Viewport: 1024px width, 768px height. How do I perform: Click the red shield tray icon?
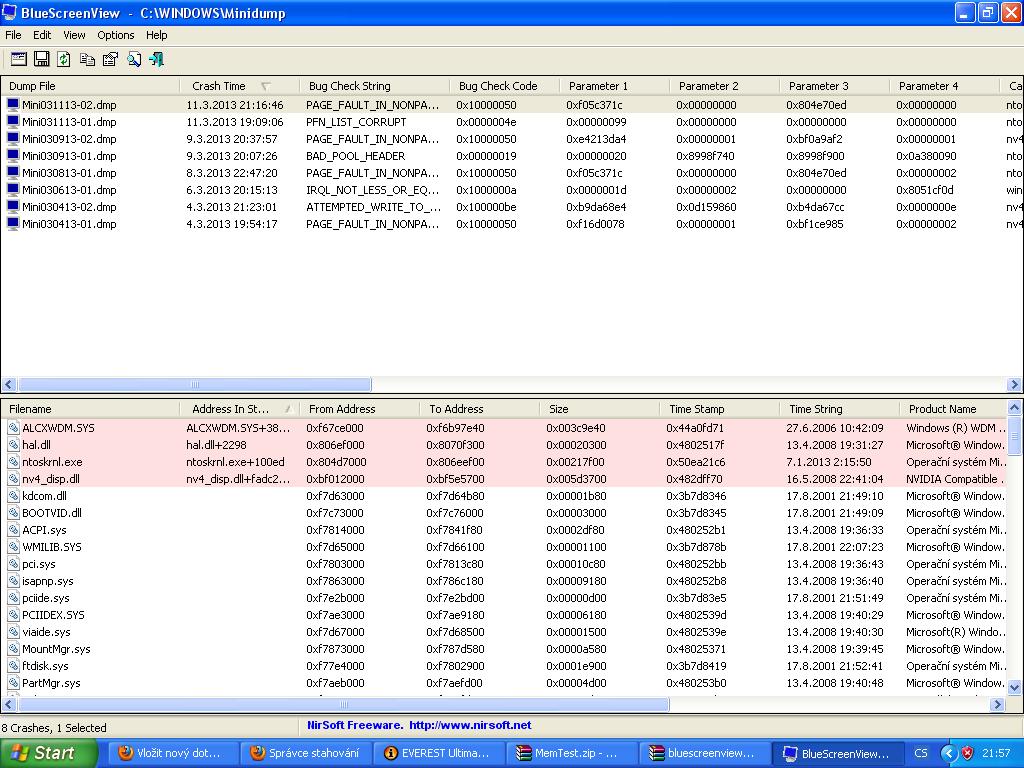[x=968, y=753]
